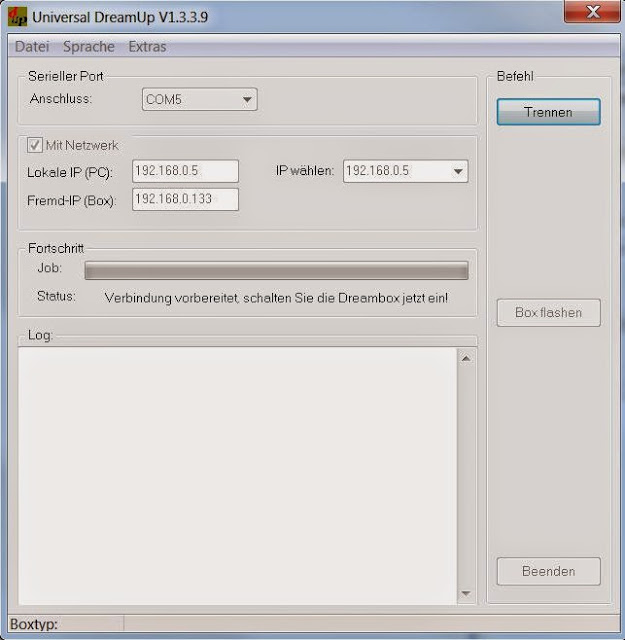The image size is (625, 640).
Task: Click the Fortschritt group label
Action: click(x=56, y=248)
